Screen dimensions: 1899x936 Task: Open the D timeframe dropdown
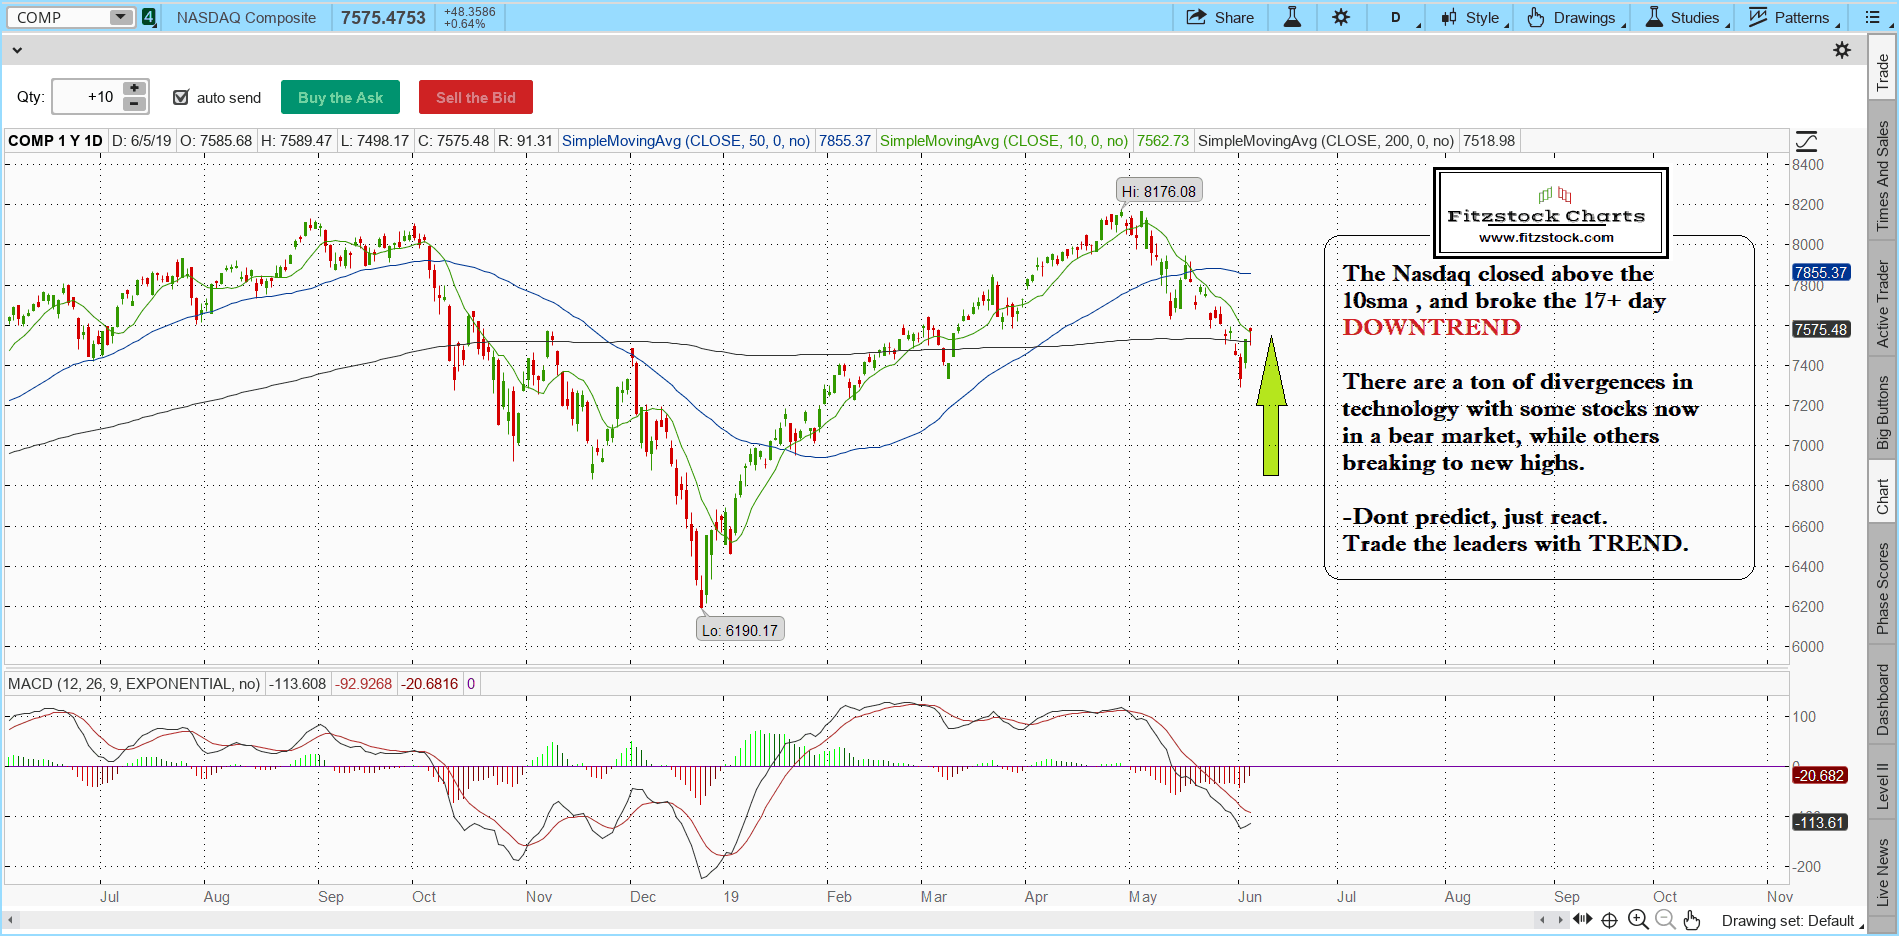pos(1402,17)
